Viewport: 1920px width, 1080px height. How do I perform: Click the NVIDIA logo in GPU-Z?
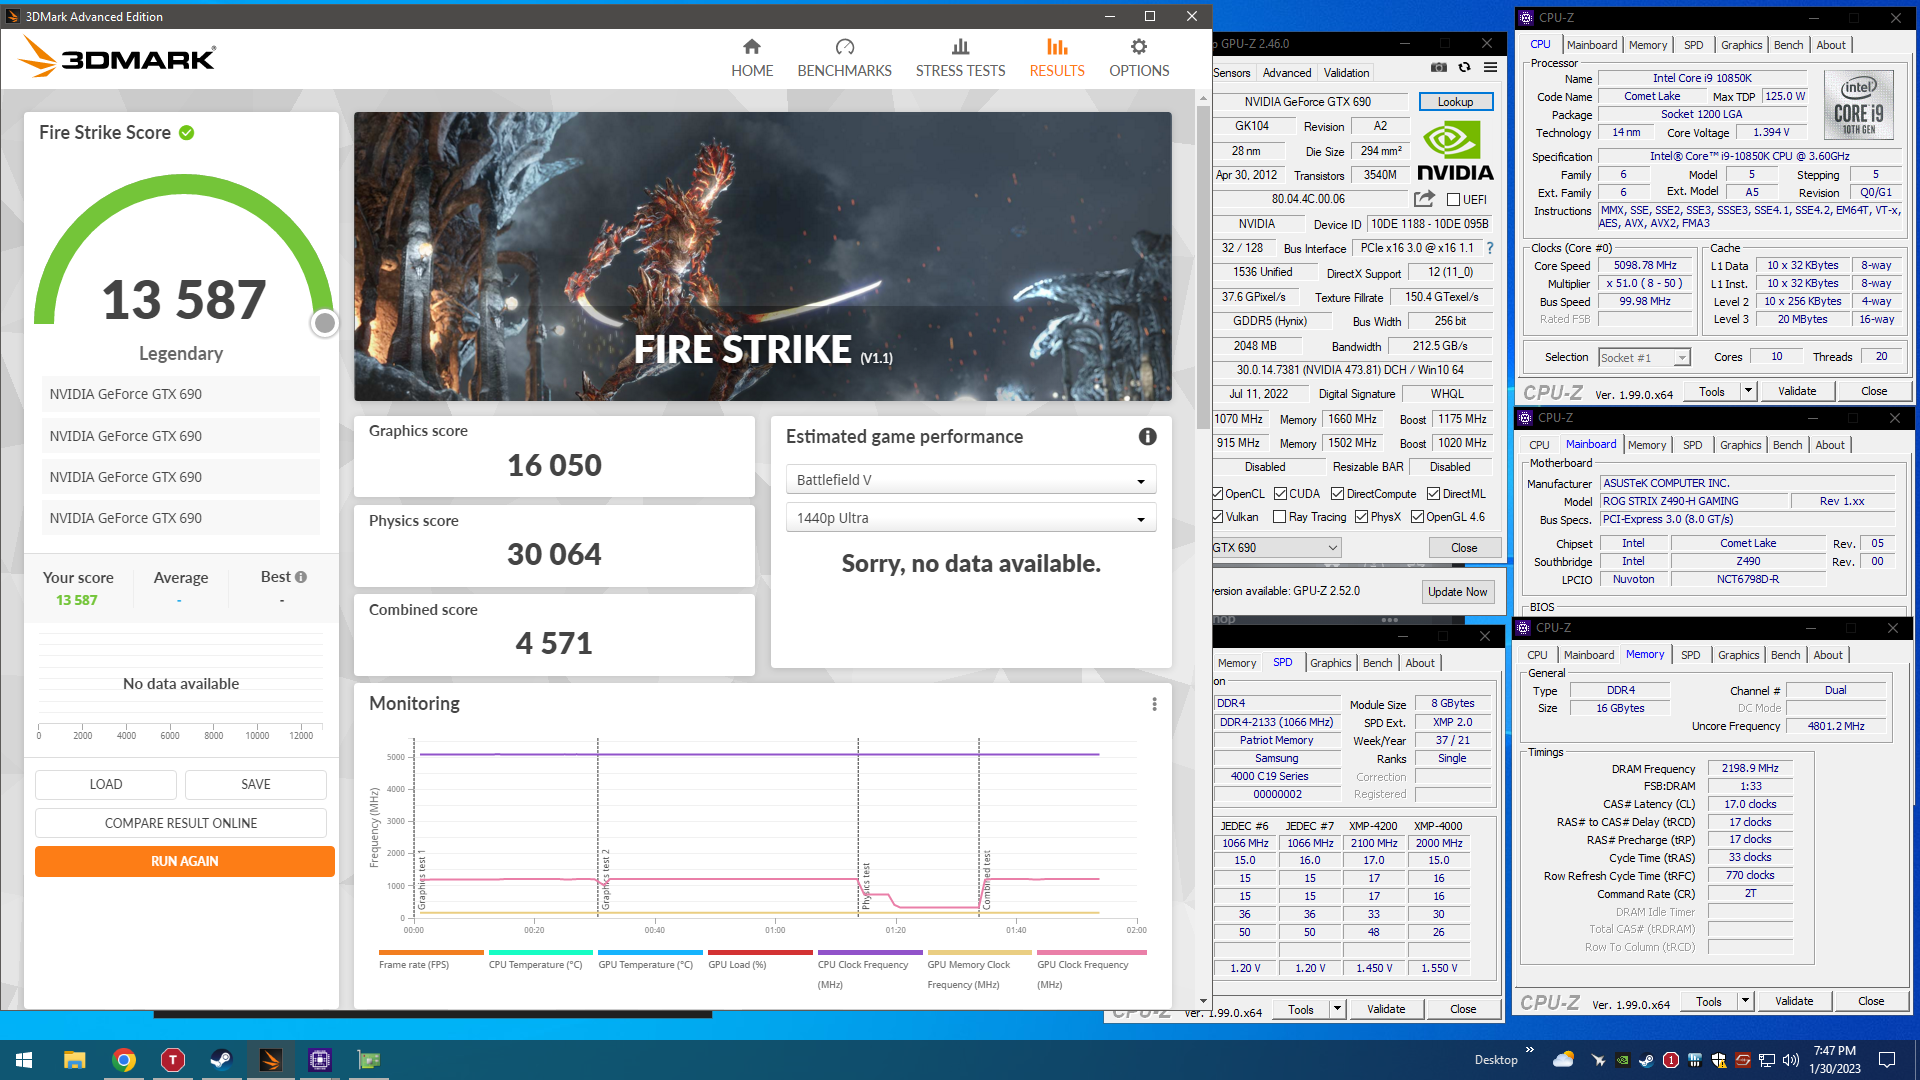(1455, 152)
